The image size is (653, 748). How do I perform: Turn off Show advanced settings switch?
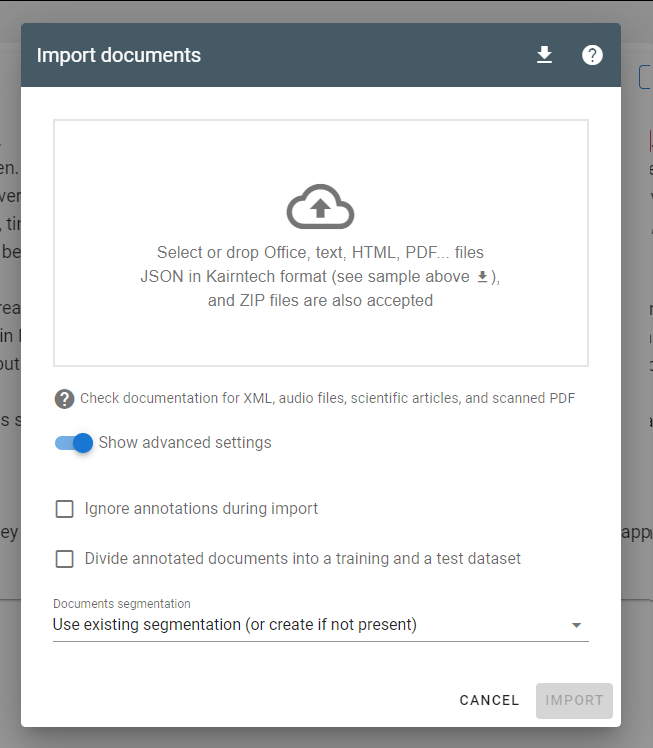click(x=73, y=443)
